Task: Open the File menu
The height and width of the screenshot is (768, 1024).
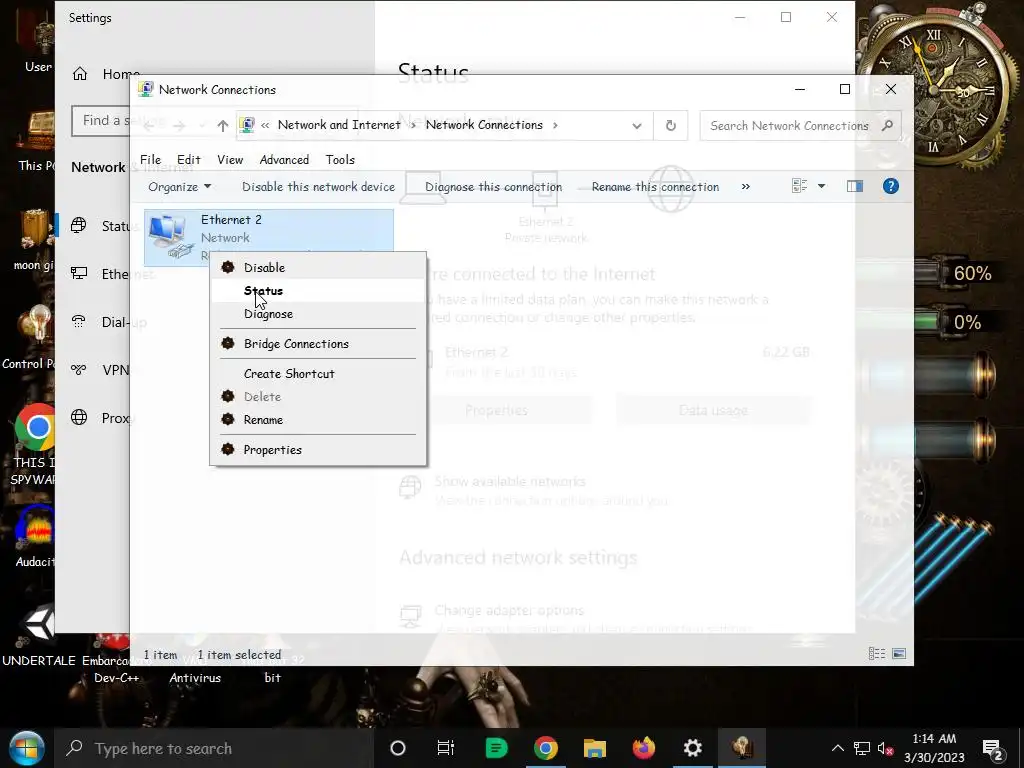Action: (150, 159)
